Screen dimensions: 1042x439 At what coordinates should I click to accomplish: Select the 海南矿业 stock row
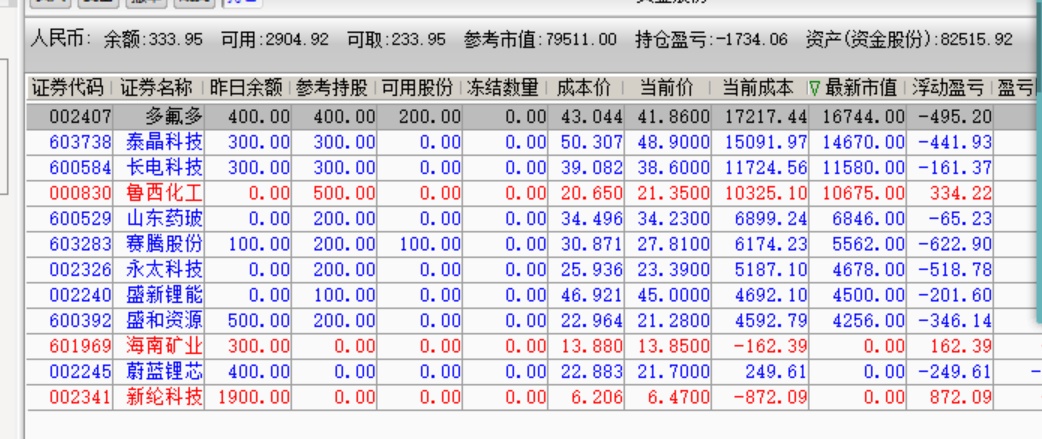click(530, 346)
